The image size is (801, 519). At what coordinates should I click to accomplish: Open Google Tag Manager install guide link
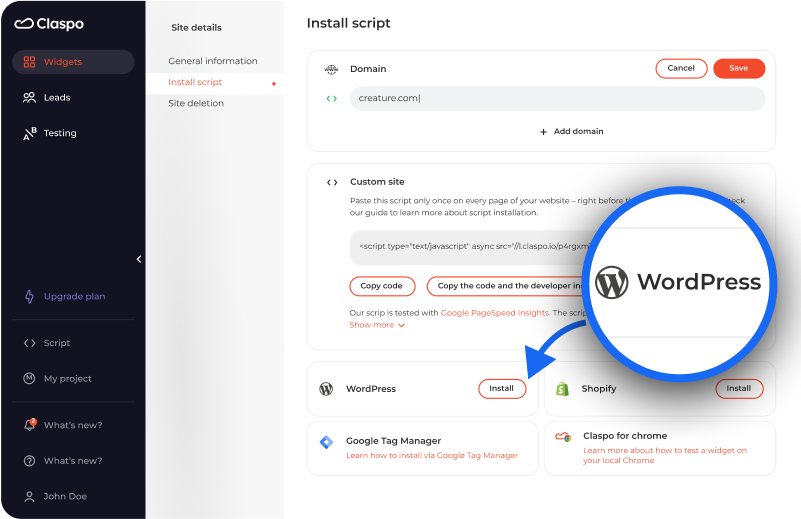tap(431, 455)
